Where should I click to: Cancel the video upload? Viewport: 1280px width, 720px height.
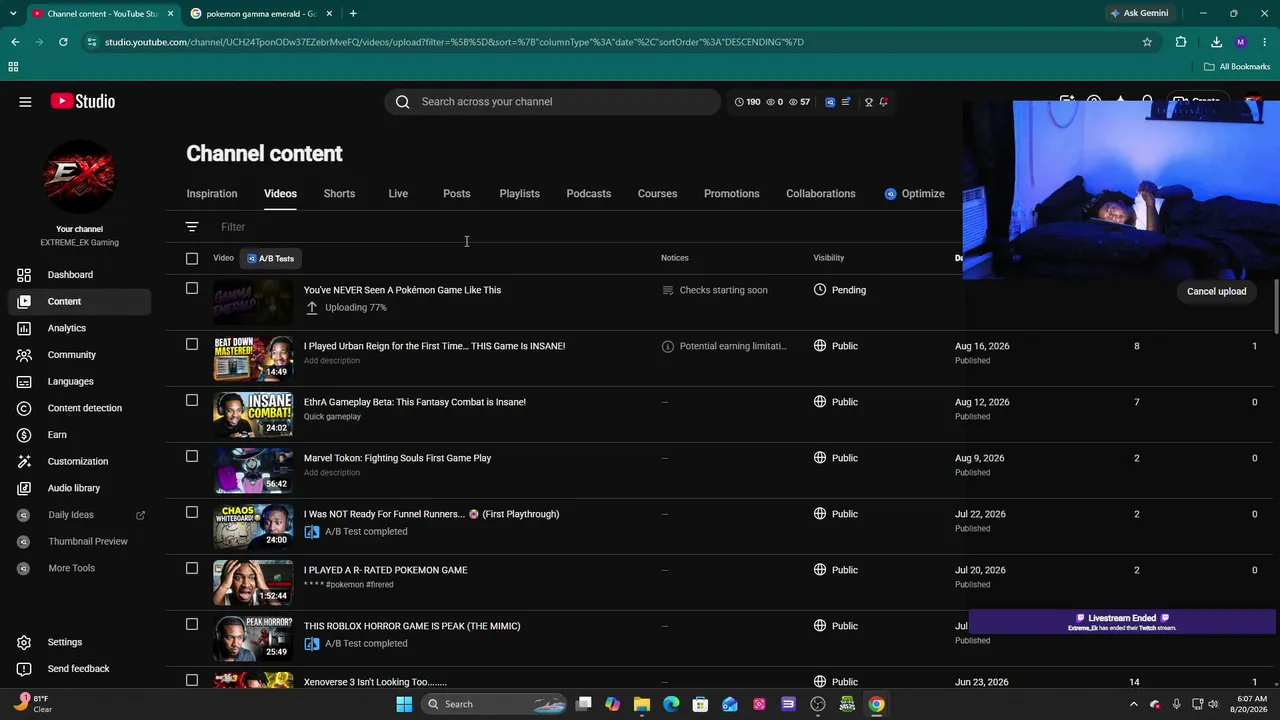(x=1216, y=291)
